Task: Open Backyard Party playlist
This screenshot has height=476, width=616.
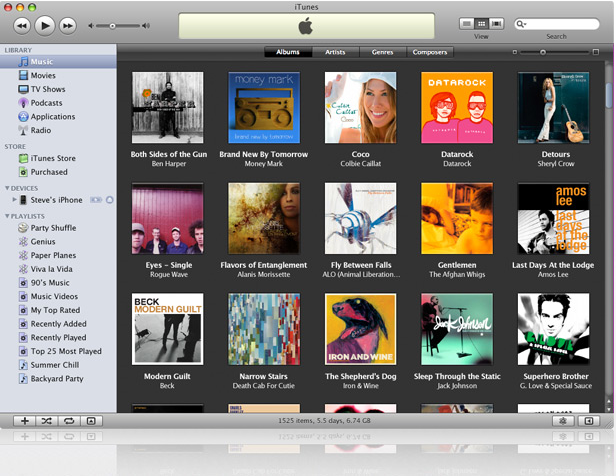Action: pyautogui.click(x=58, y=379)
